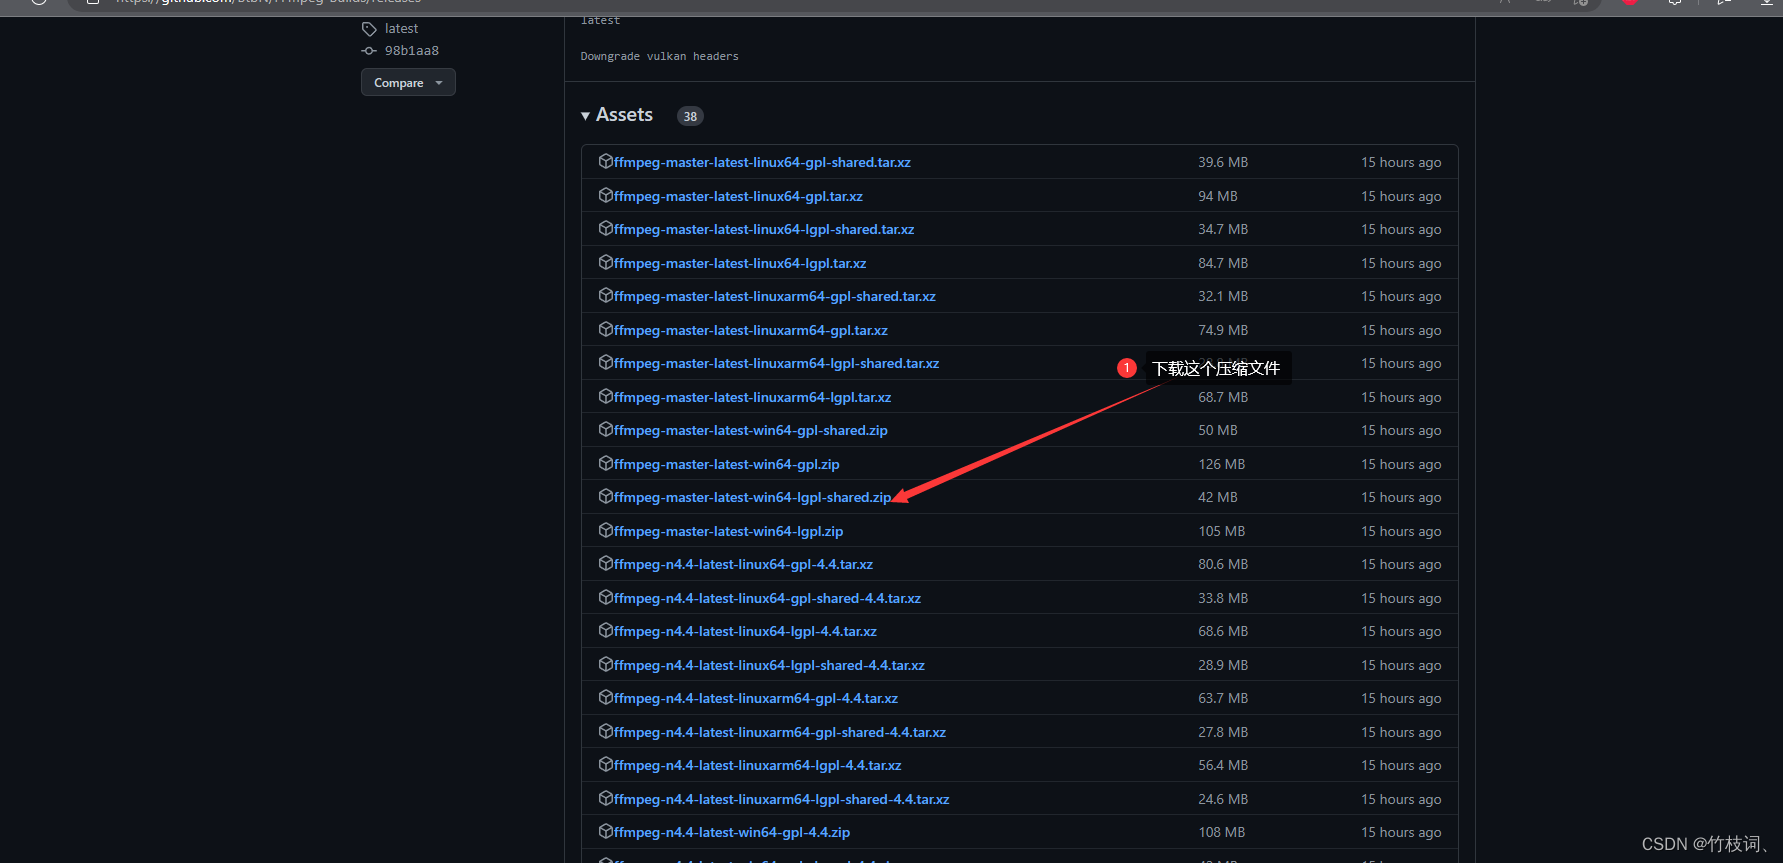Click package icon of master linuxarm64-gpl-shared.tar.xz
Screen dimensions: 1783x863
pyautogui.click(x=606, y=295)
